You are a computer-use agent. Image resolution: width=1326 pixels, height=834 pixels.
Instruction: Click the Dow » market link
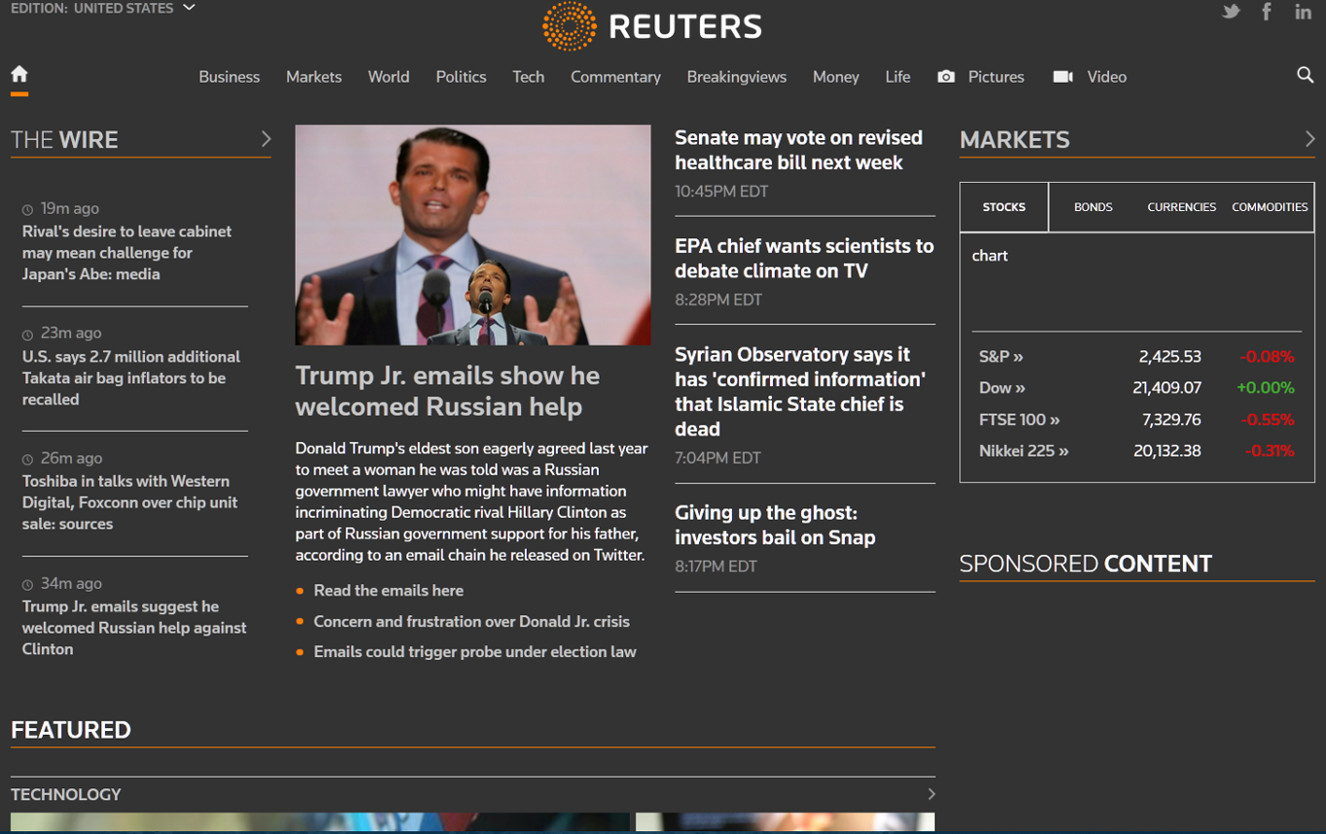click(x=1002, y=387)
